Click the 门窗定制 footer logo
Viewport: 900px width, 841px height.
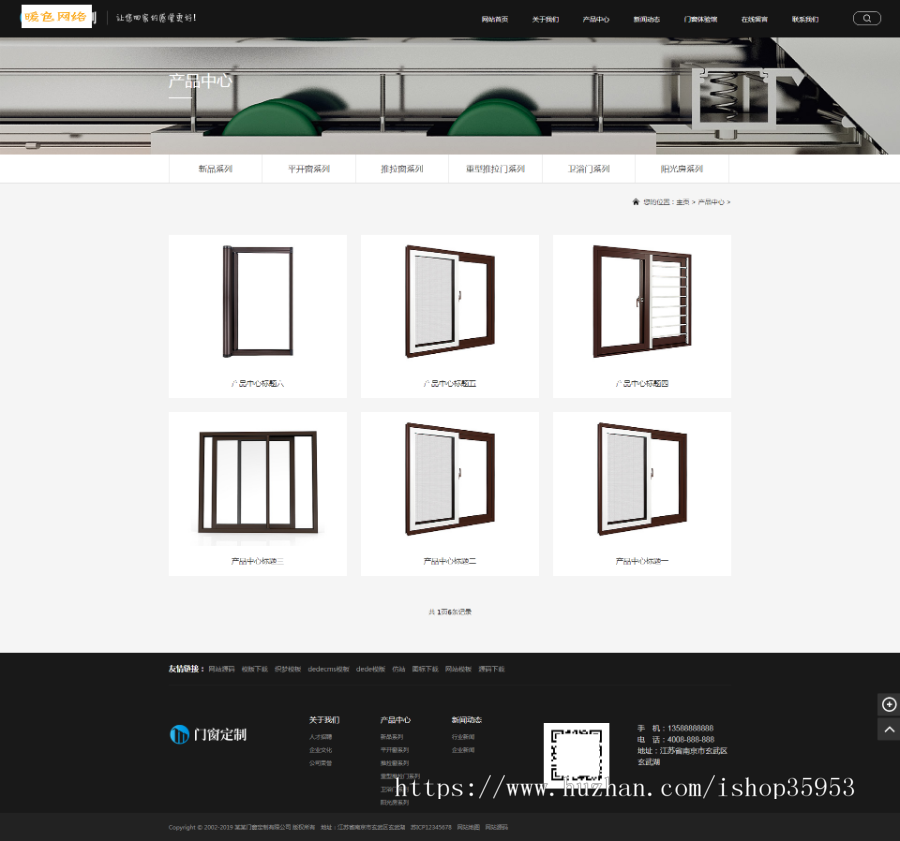[x=208, y=735]
